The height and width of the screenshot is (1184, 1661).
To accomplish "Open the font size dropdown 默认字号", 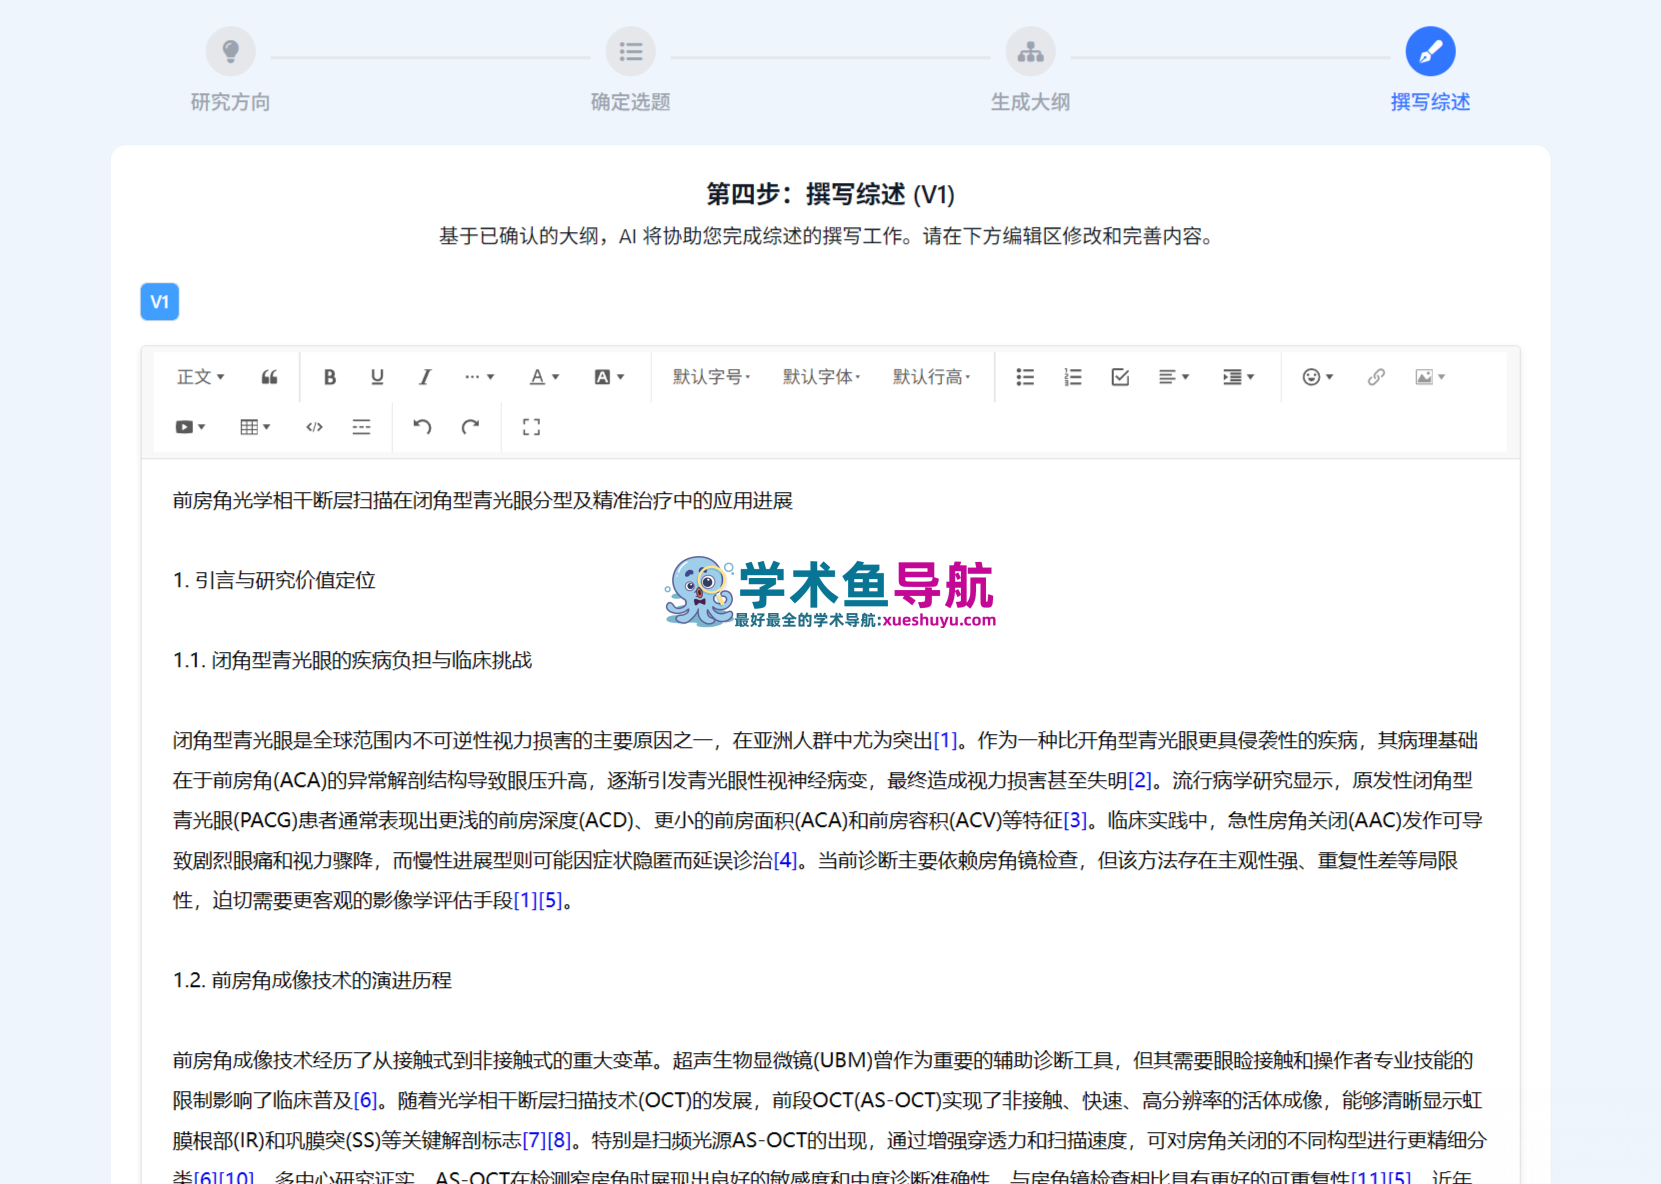I will [711, 377].
